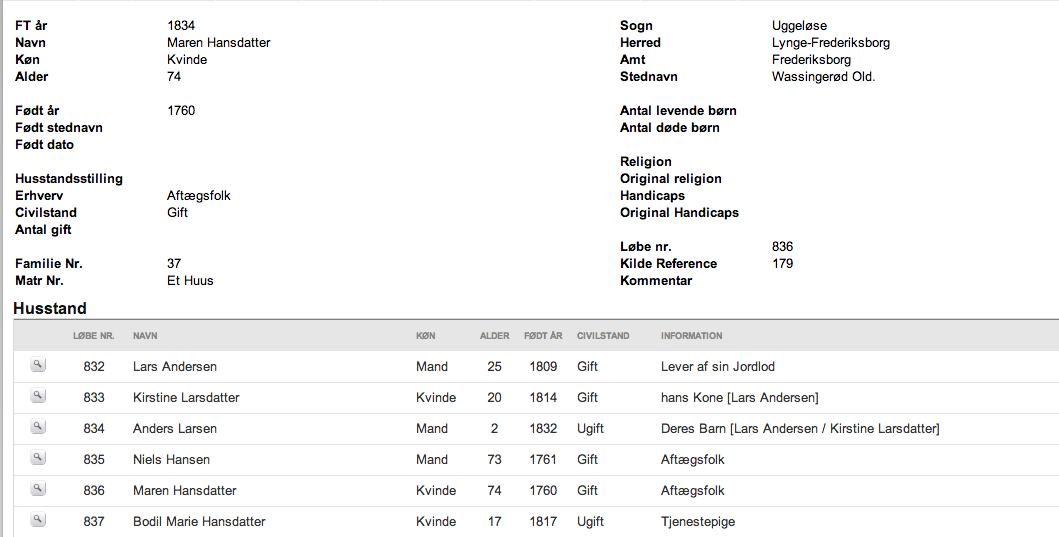Select the Kirstine Larsdatter name cell
This screenshot has width=1059, height=537.
[186, 398]
